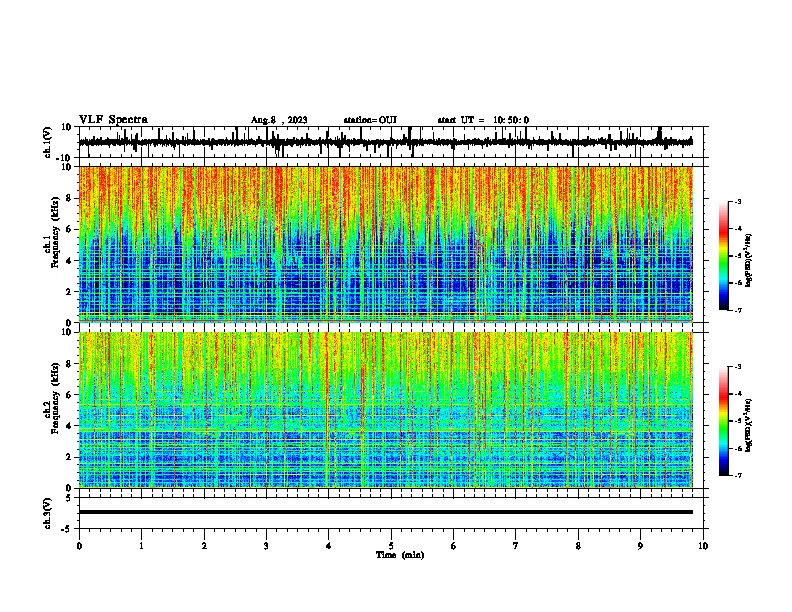
Task: Click the "-6" label on ch.2 colorbar
Action: click(737, 448)
